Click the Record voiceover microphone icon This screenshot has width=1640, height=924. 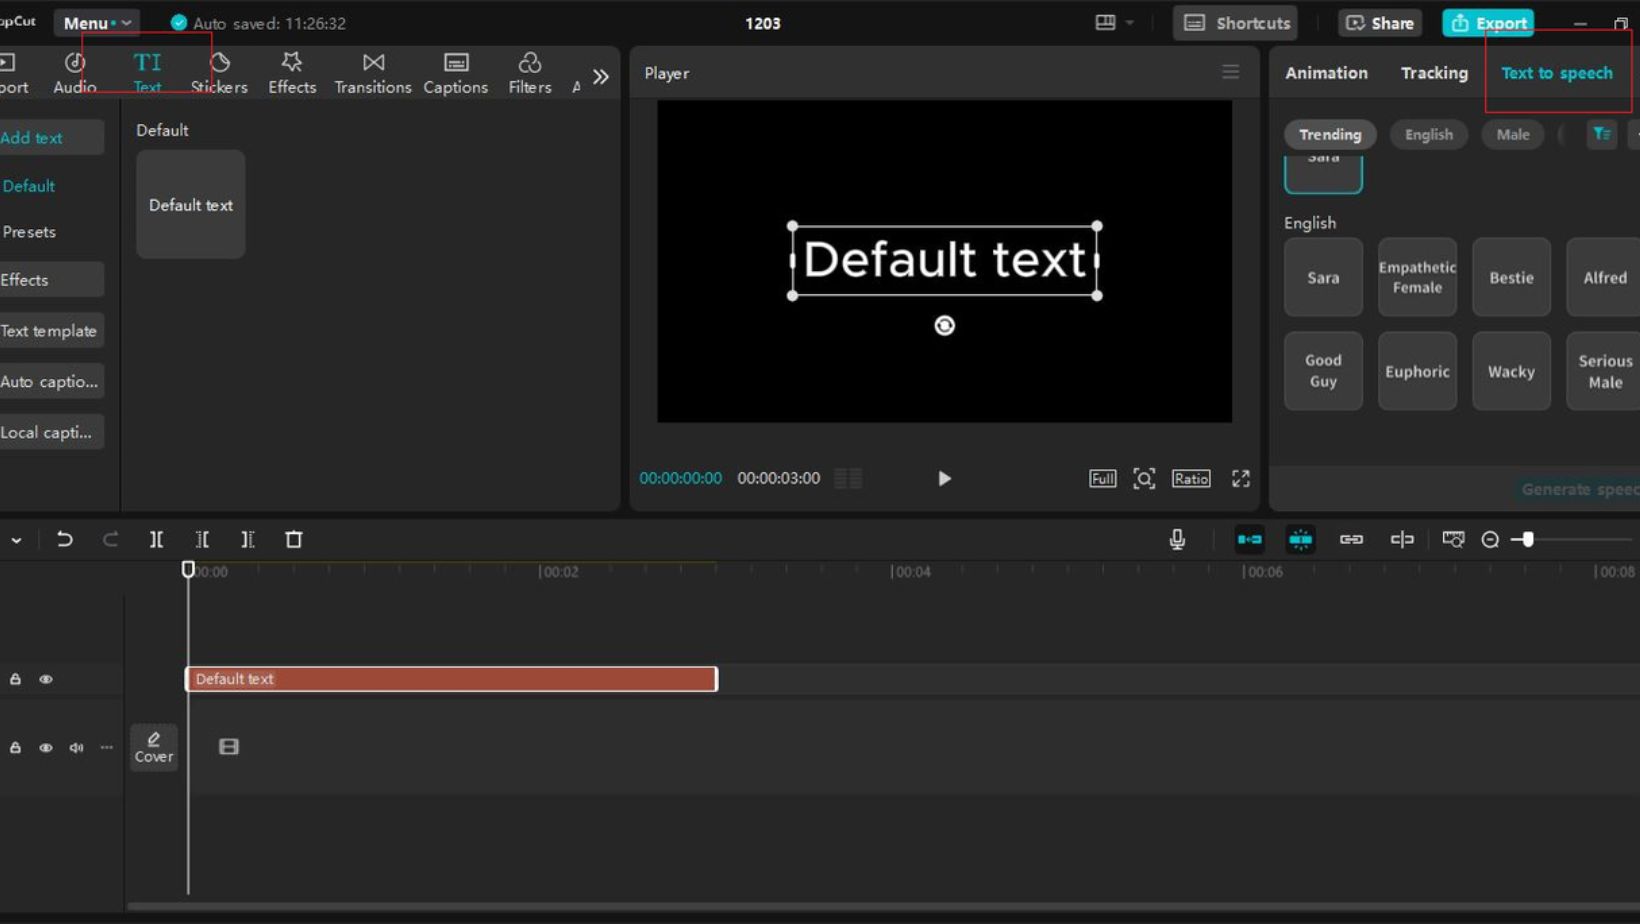[1178, 540]
